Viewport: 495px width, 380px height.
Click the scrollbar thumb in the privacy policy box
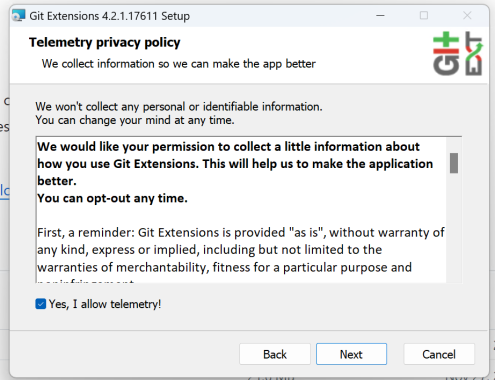pos(454,163)
